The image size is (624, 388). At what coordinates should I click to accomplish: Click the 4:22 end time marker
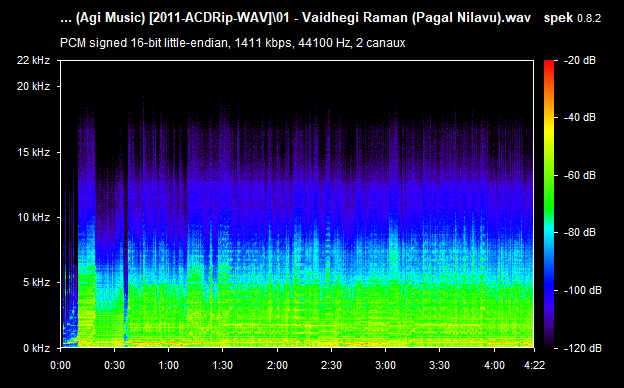click(x=534, y=365)
